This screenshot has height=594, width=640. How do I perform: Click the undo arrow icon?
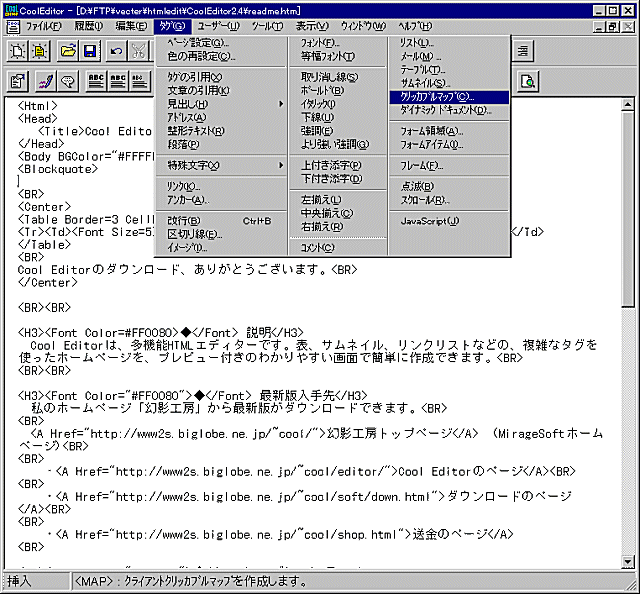tap(116, 51)
